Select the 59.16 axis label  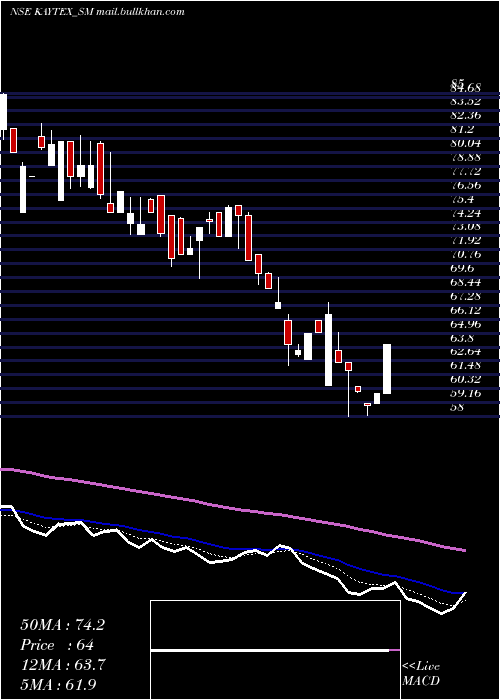tap(466, 393)
